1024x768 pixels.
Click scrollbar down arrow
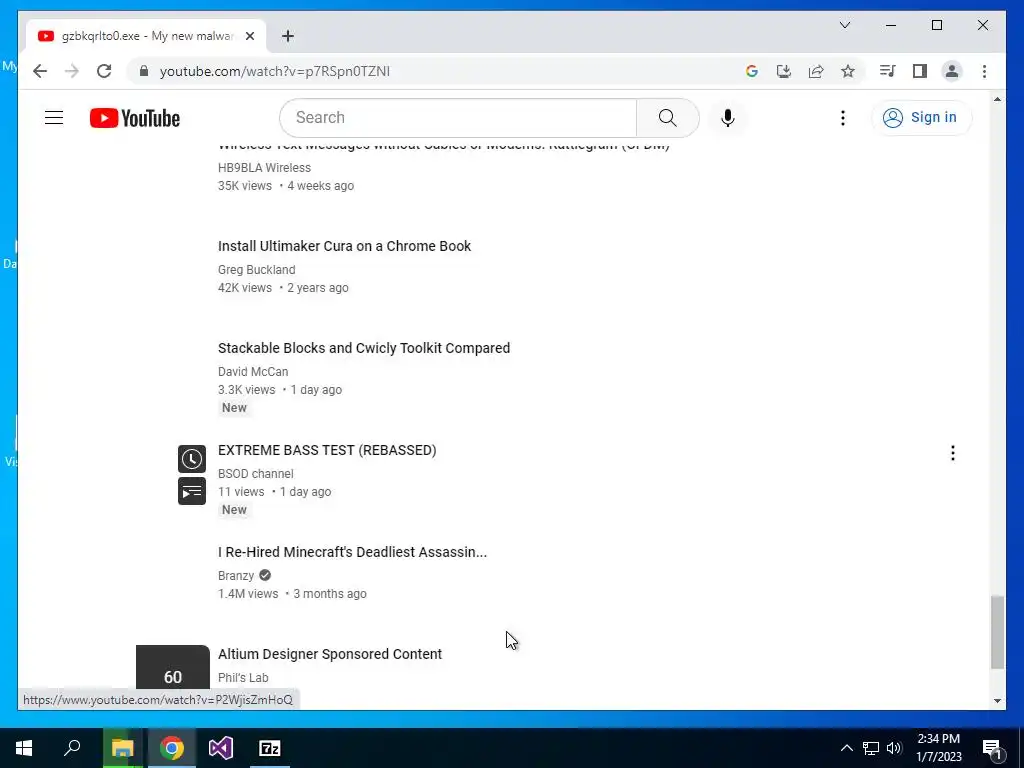pos(997,701)
